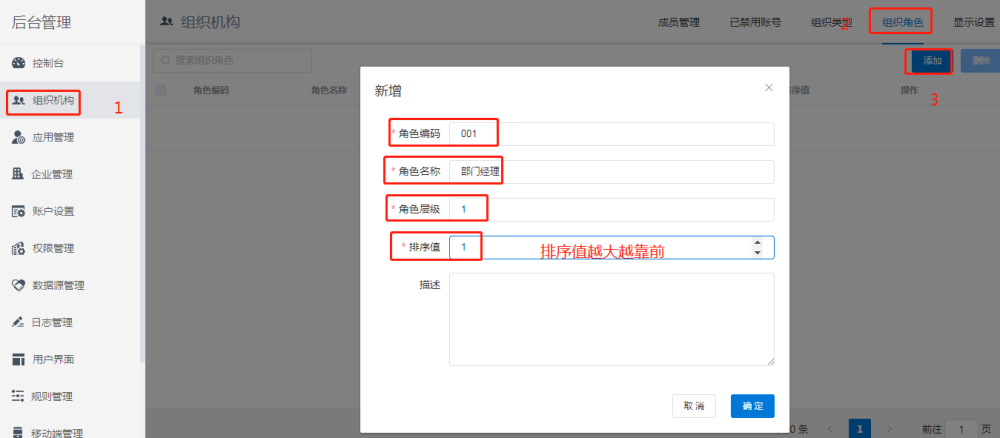Click the 规则管理 icon
Viewport: 1000px width, 438px height.
tap(18, 396)
